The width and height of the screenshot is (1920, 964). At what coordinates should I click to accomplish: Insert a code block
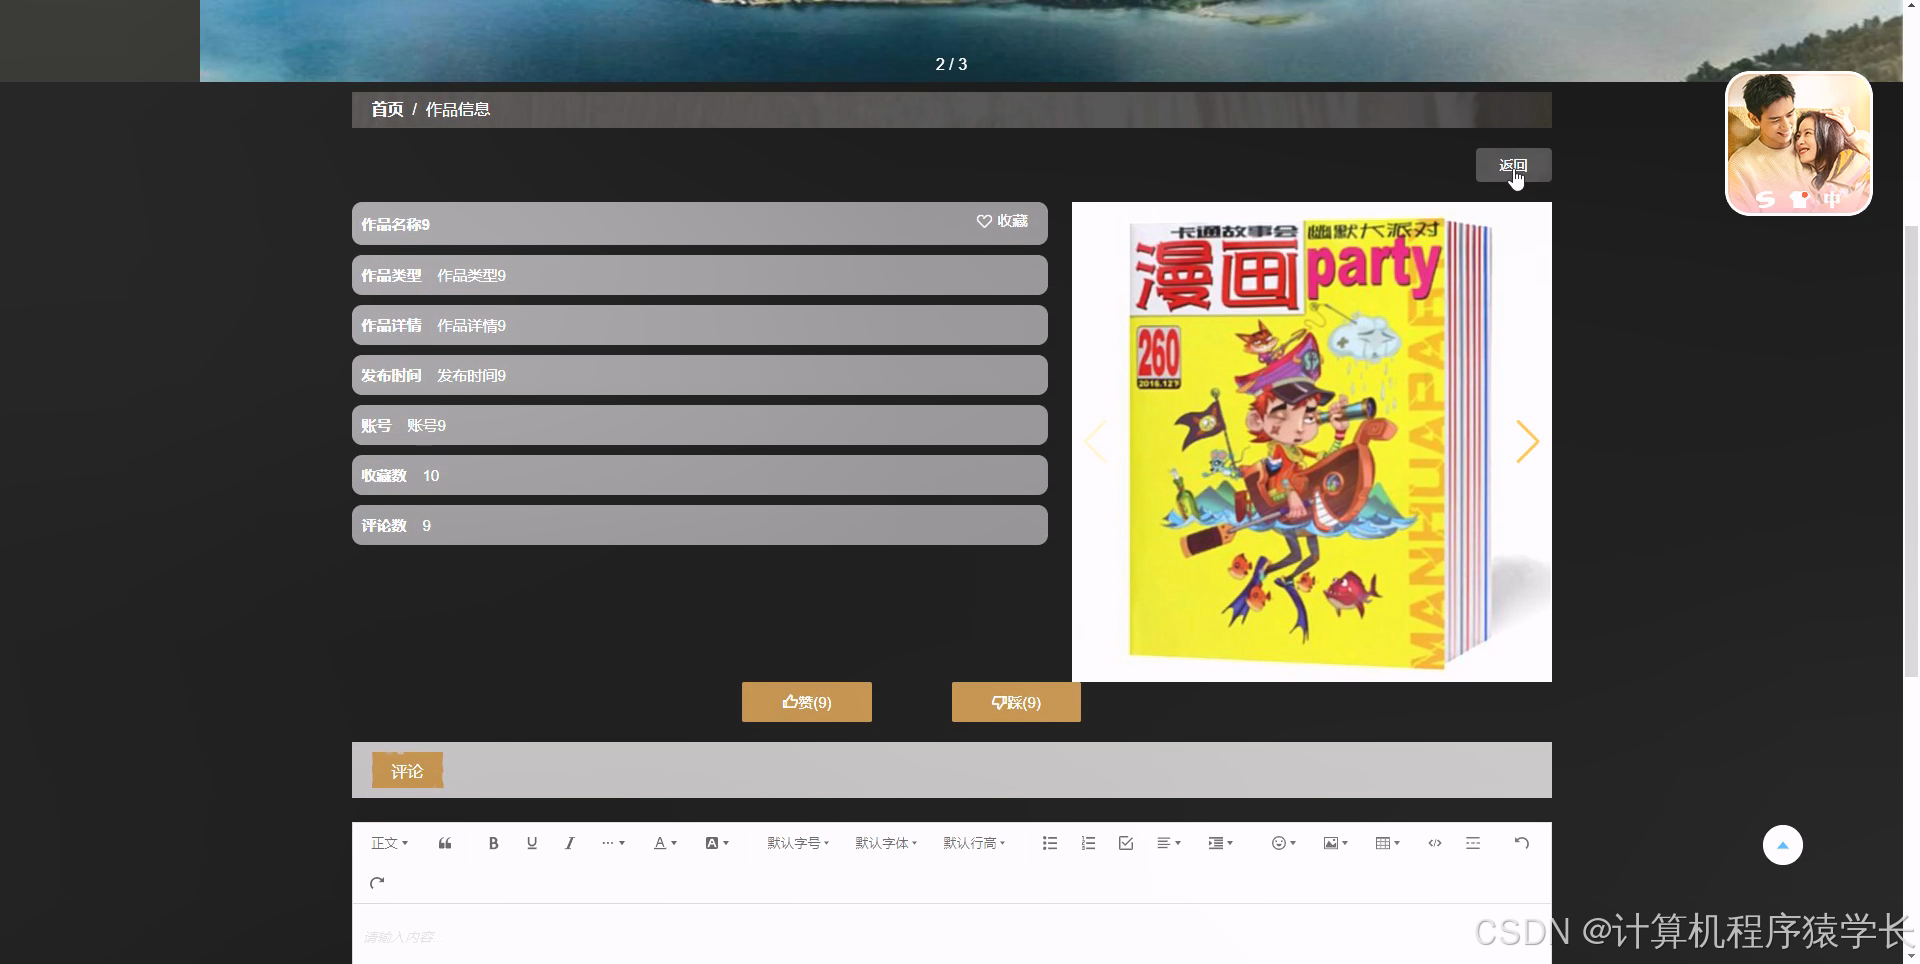(1435, 843)
